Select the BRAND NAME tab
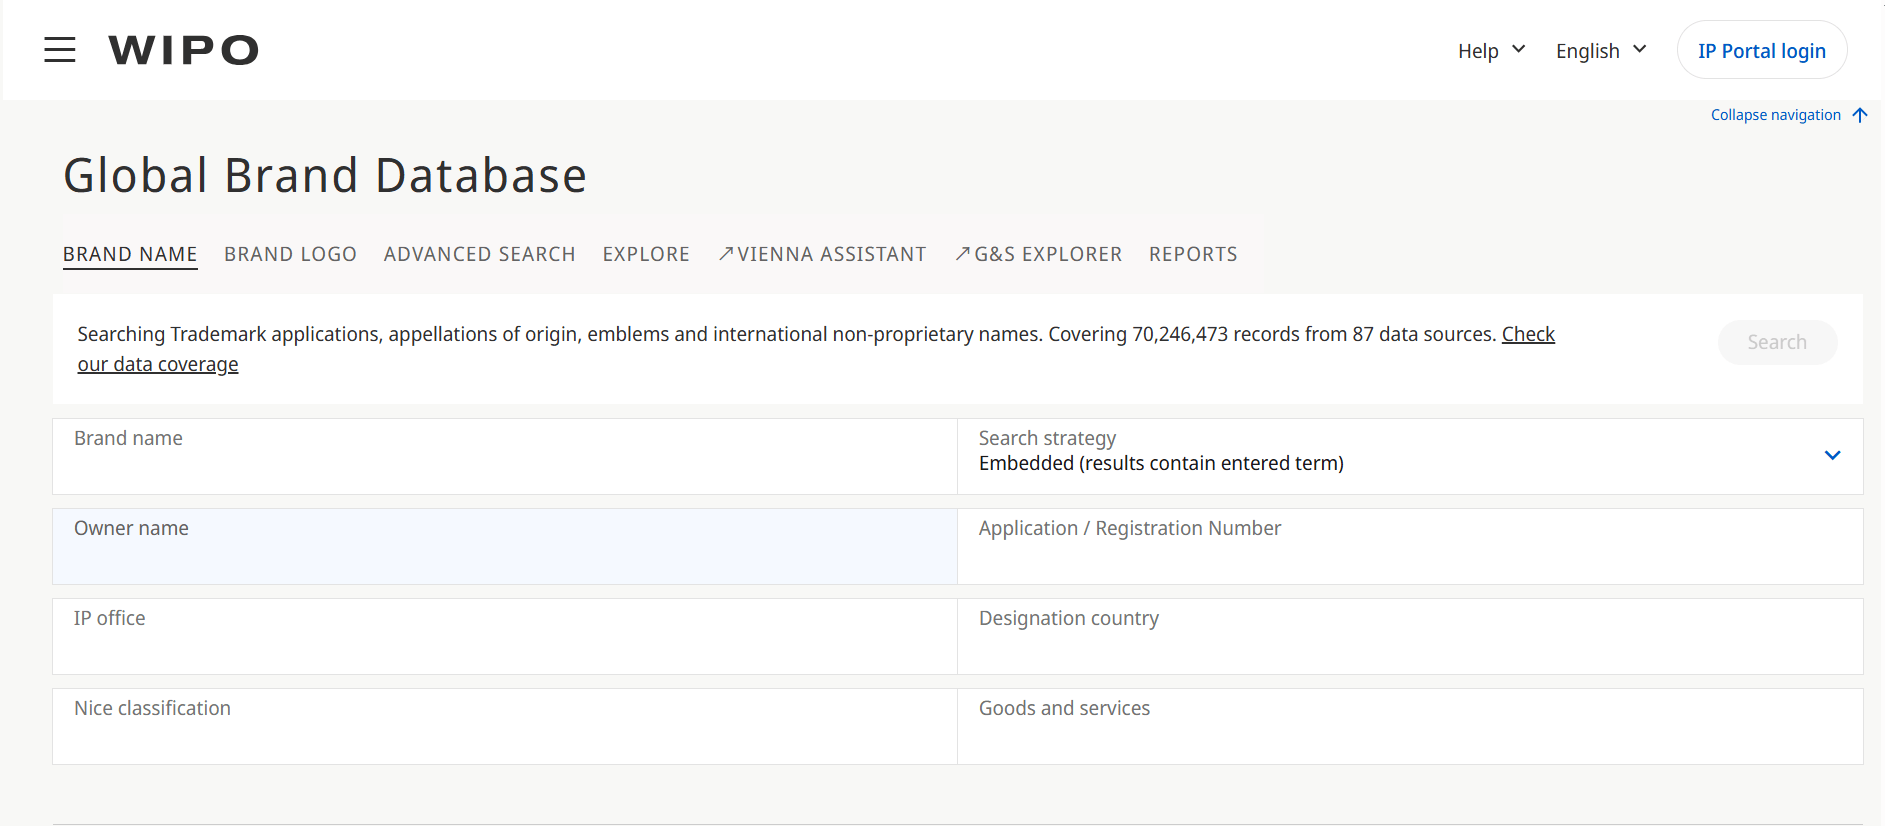1885x826 pixels. tap(130, 254)
